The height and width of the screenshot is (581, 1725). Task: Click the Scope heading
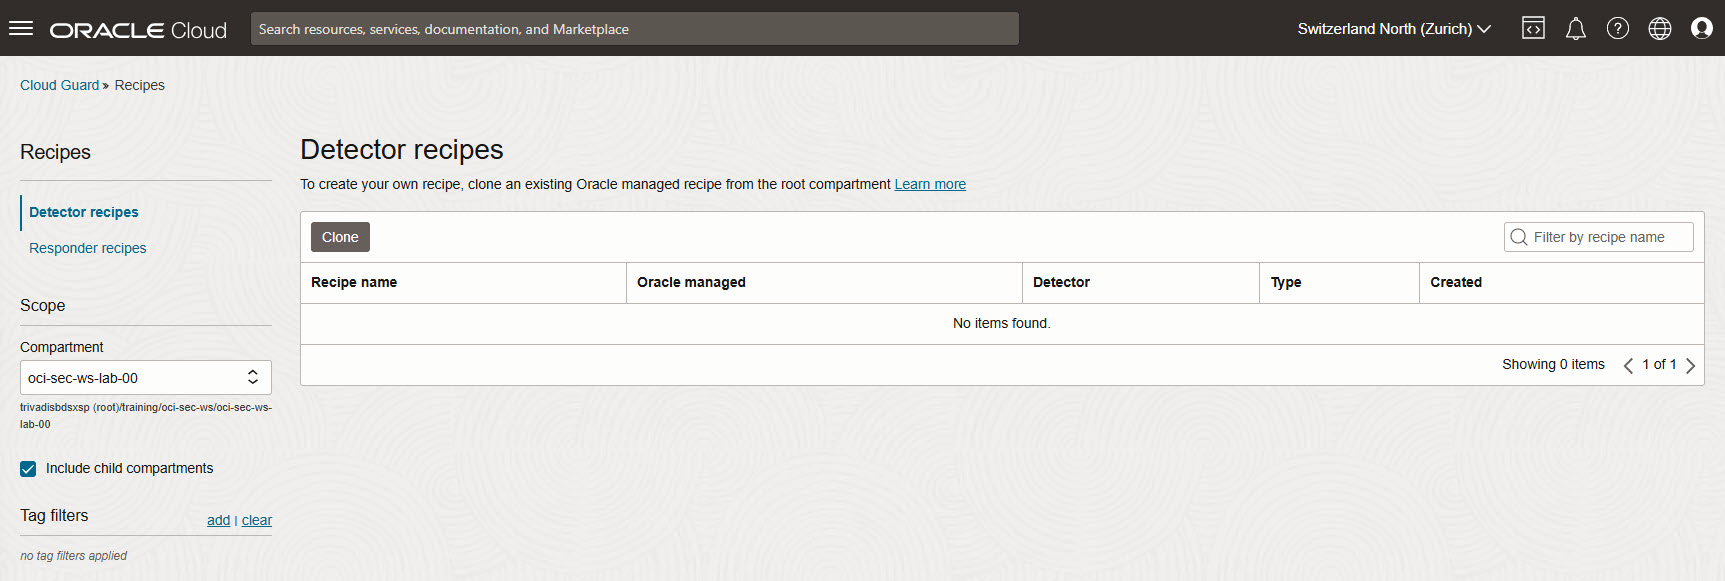[42, 305]
